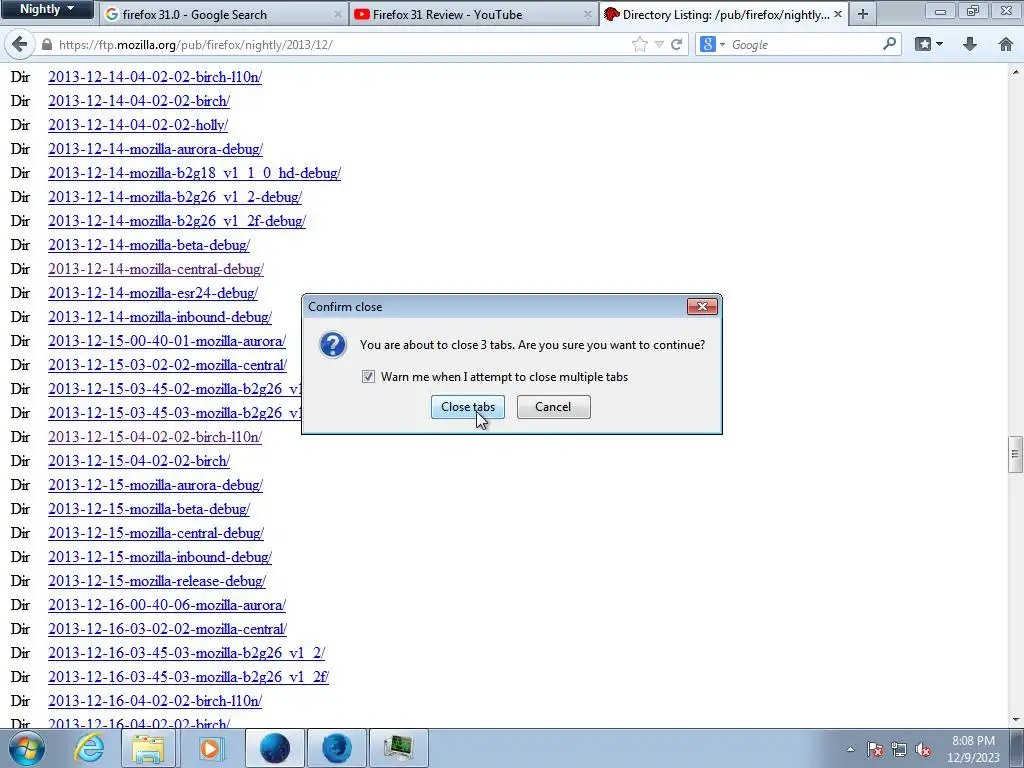Open 2013-12-14-mozilla-beta-debug directory
Screen dimensions: 1024x768
[149, 245]
